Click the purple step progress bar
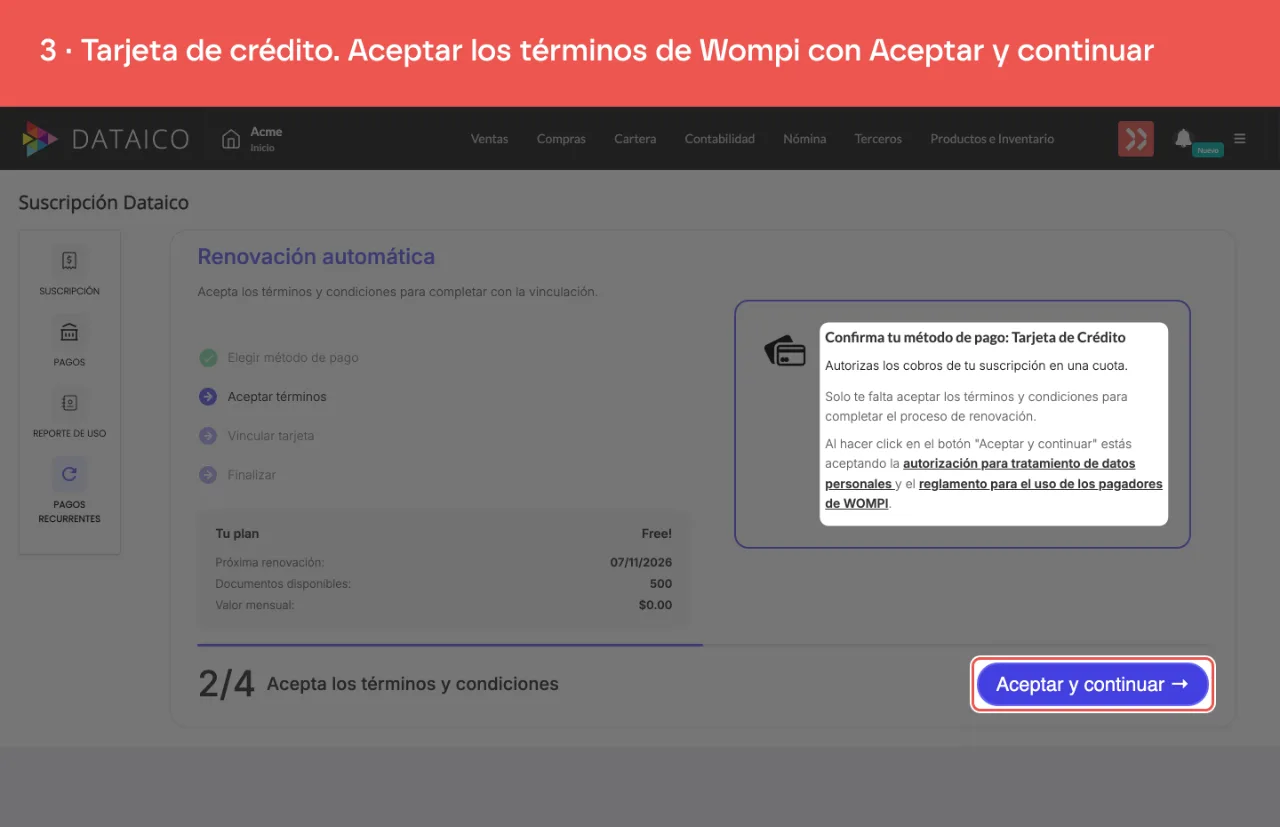This screenshot has height=827, width=1280. [x=450, y=645]
